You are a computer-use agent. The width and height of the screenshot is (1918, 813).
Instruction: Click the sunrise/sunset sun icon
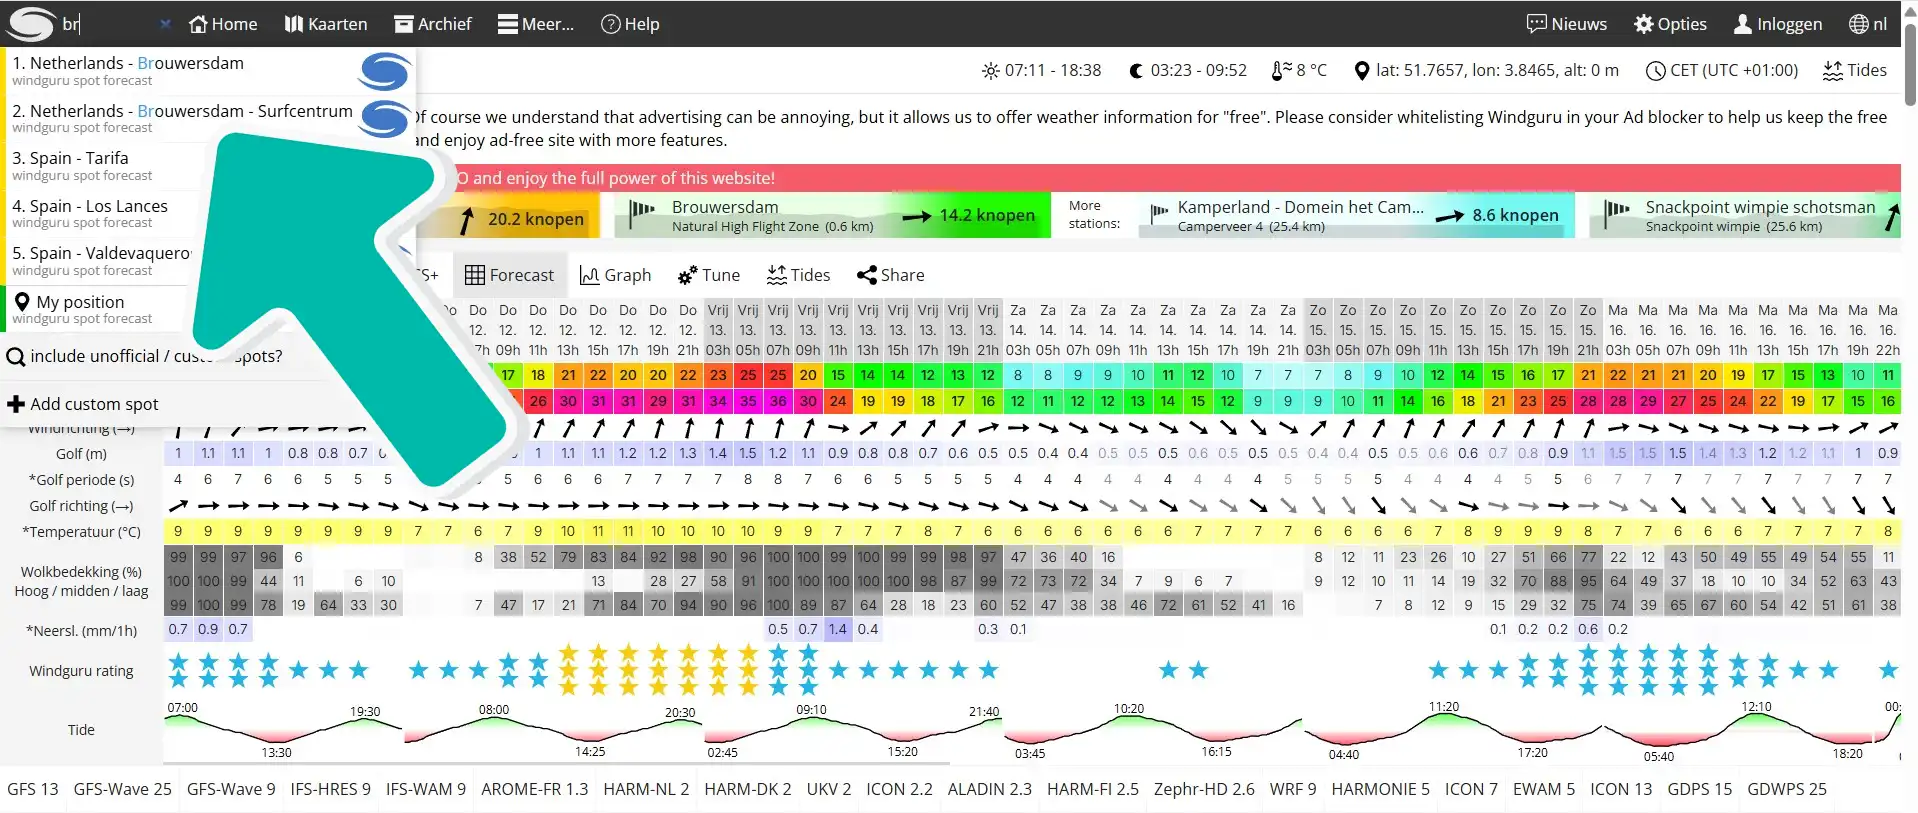(991, 71)
